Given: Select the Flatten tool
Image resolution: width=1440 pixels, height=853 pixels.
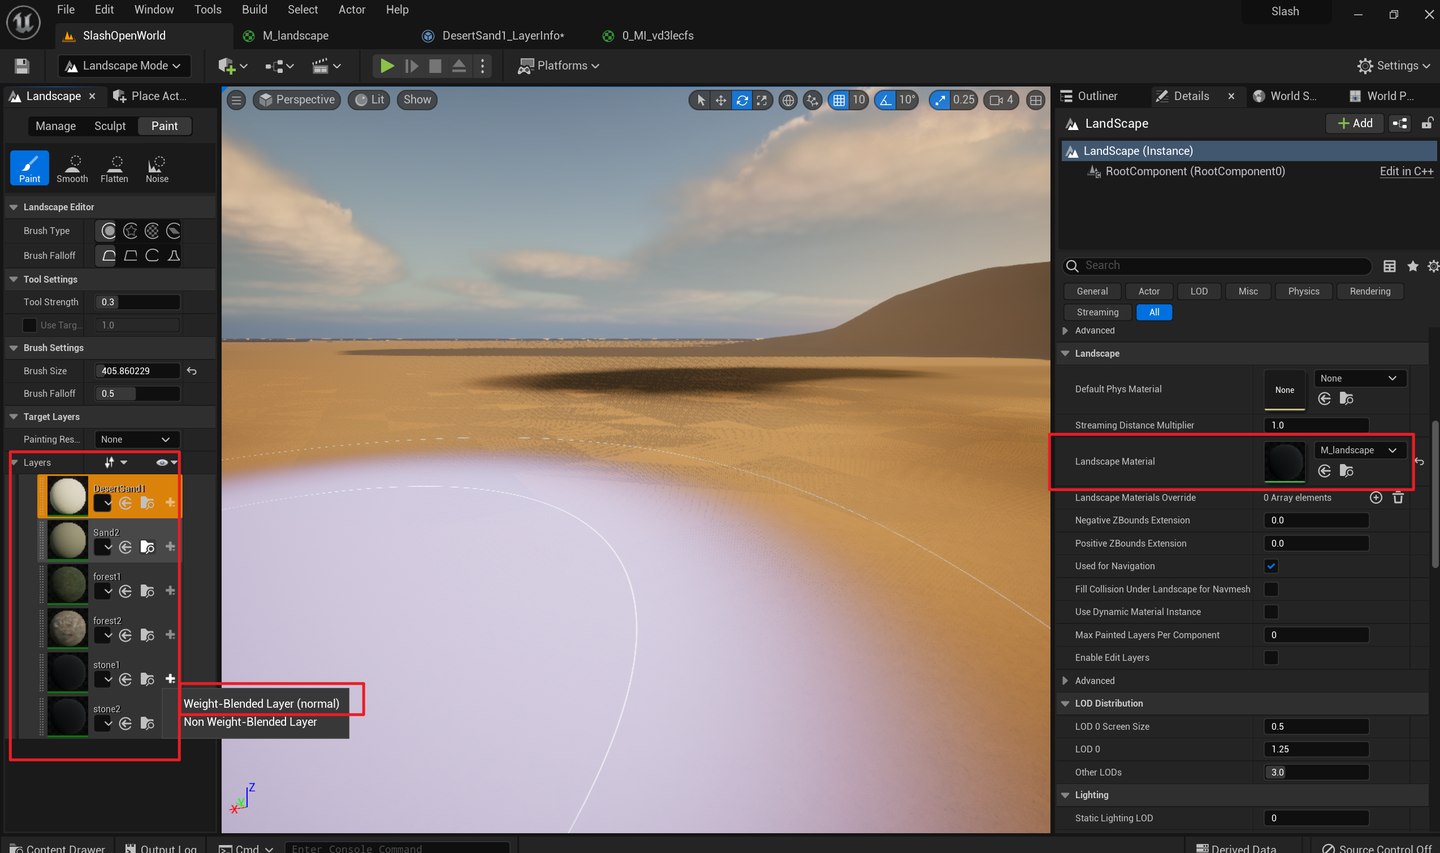Looking at the screenshot, I should pyautogui.click(x=114, y=168).
